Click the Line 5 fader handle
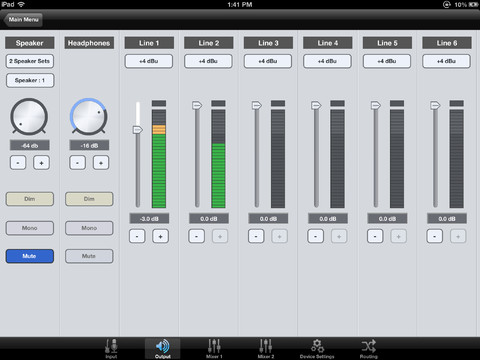The height and width of the screenshot is (360, 480). tap(376, 105)
